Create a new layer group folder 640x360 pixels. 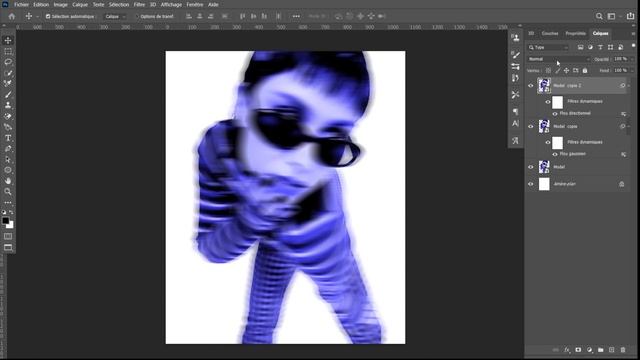point(600,350)
